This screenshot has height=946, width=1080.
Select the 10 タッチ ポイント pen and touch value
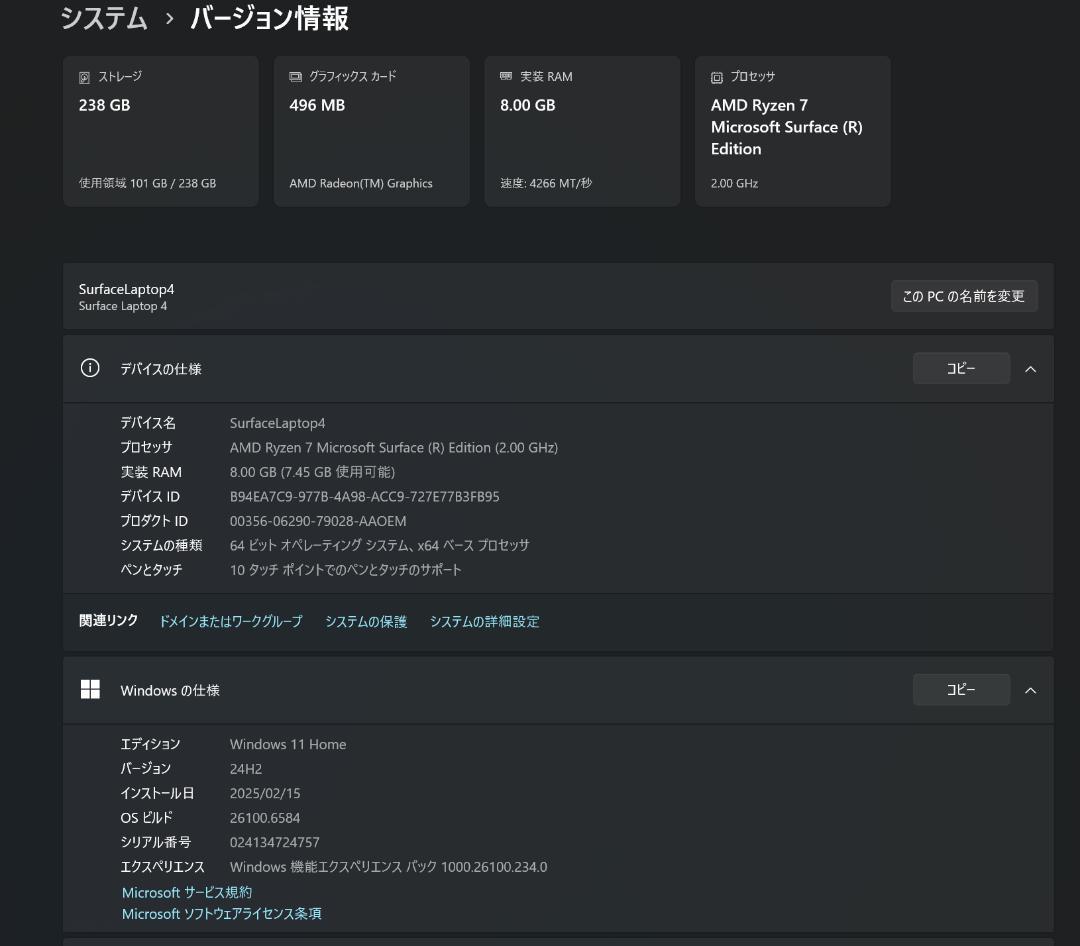pyautogui.click(x=345, y=570)
